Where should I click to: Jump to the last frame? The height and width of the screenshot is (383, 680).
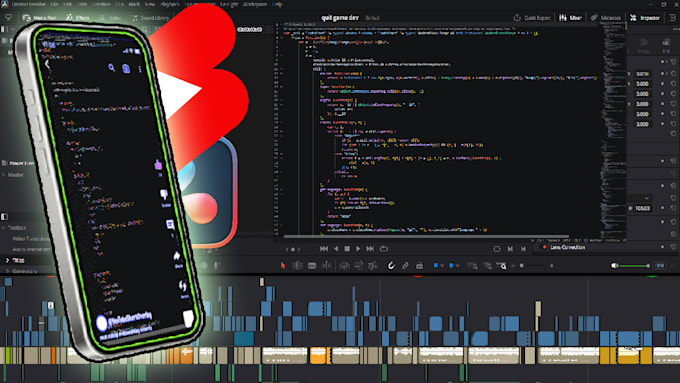(370, 249)
